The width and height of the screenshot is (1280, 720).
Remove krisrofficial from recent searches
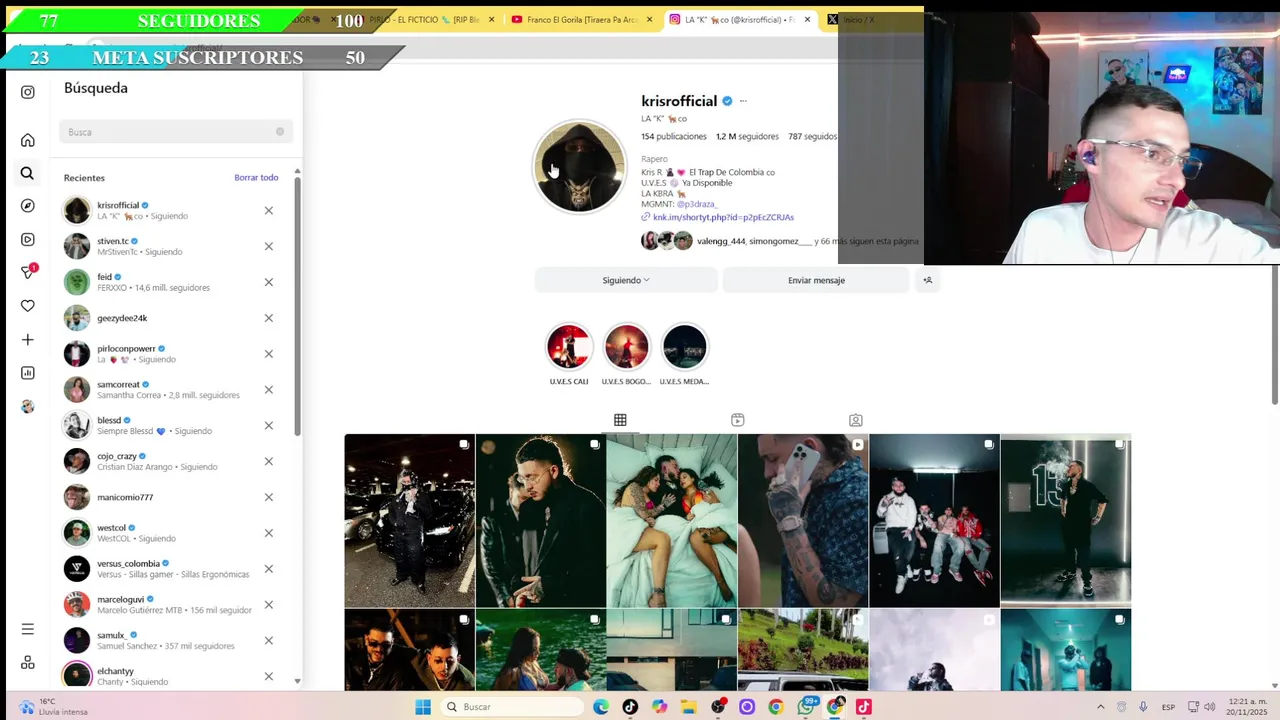pyautogui.click(x=268, y=210)
